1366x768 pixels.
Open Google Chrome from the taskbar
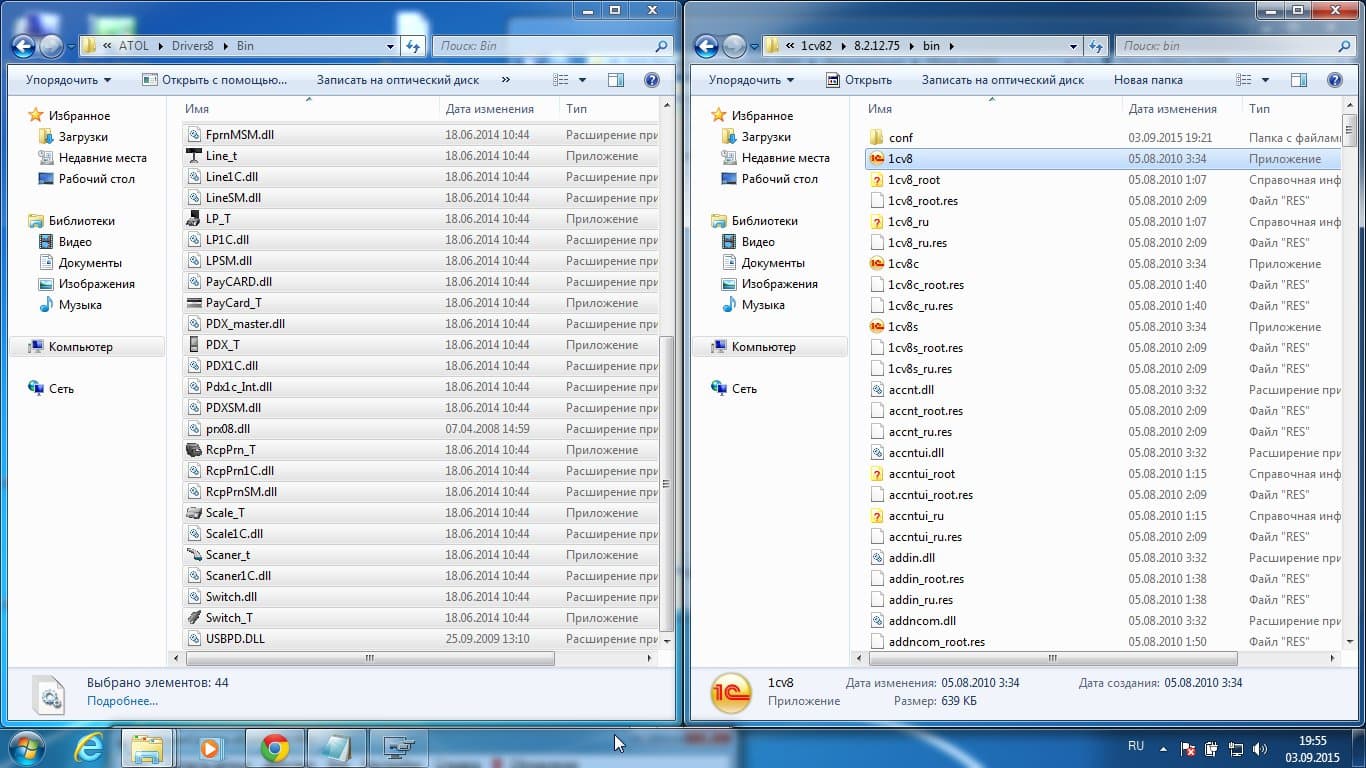(275, 747)
